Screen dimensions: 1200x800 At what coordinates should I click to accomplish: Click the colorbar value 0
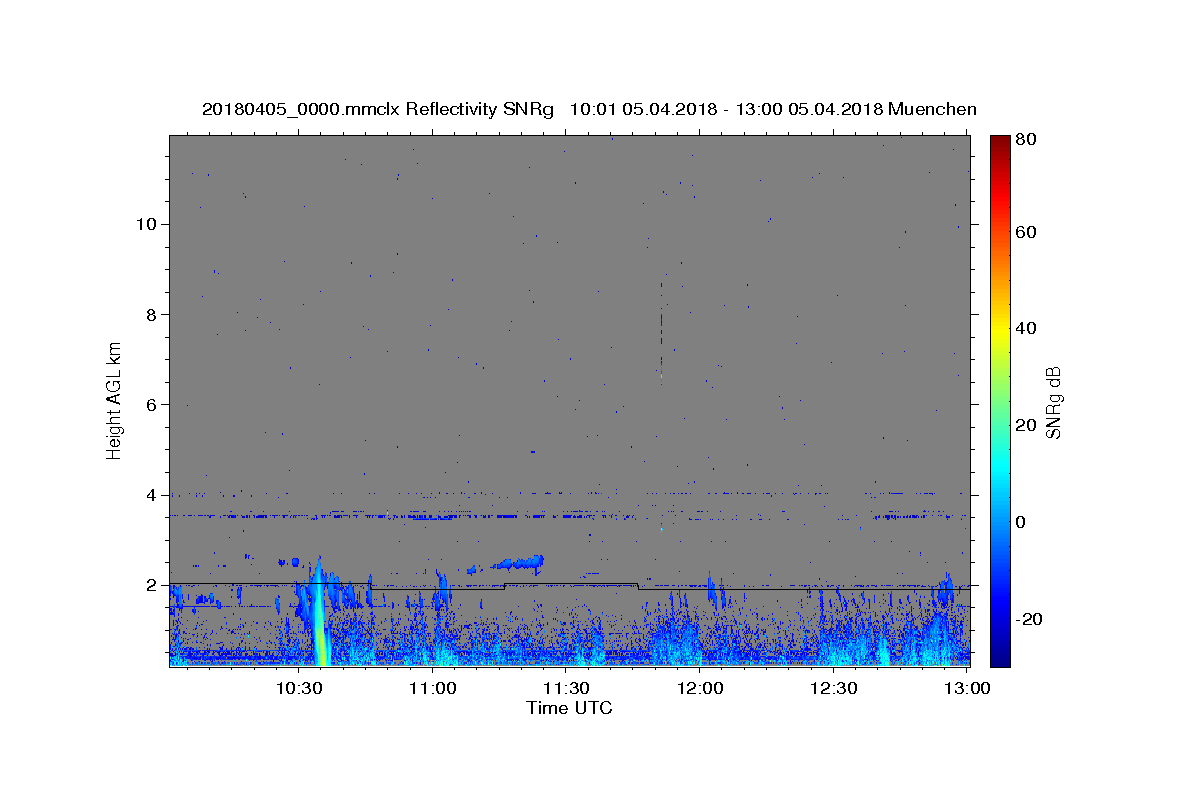tap(1019, 522)
